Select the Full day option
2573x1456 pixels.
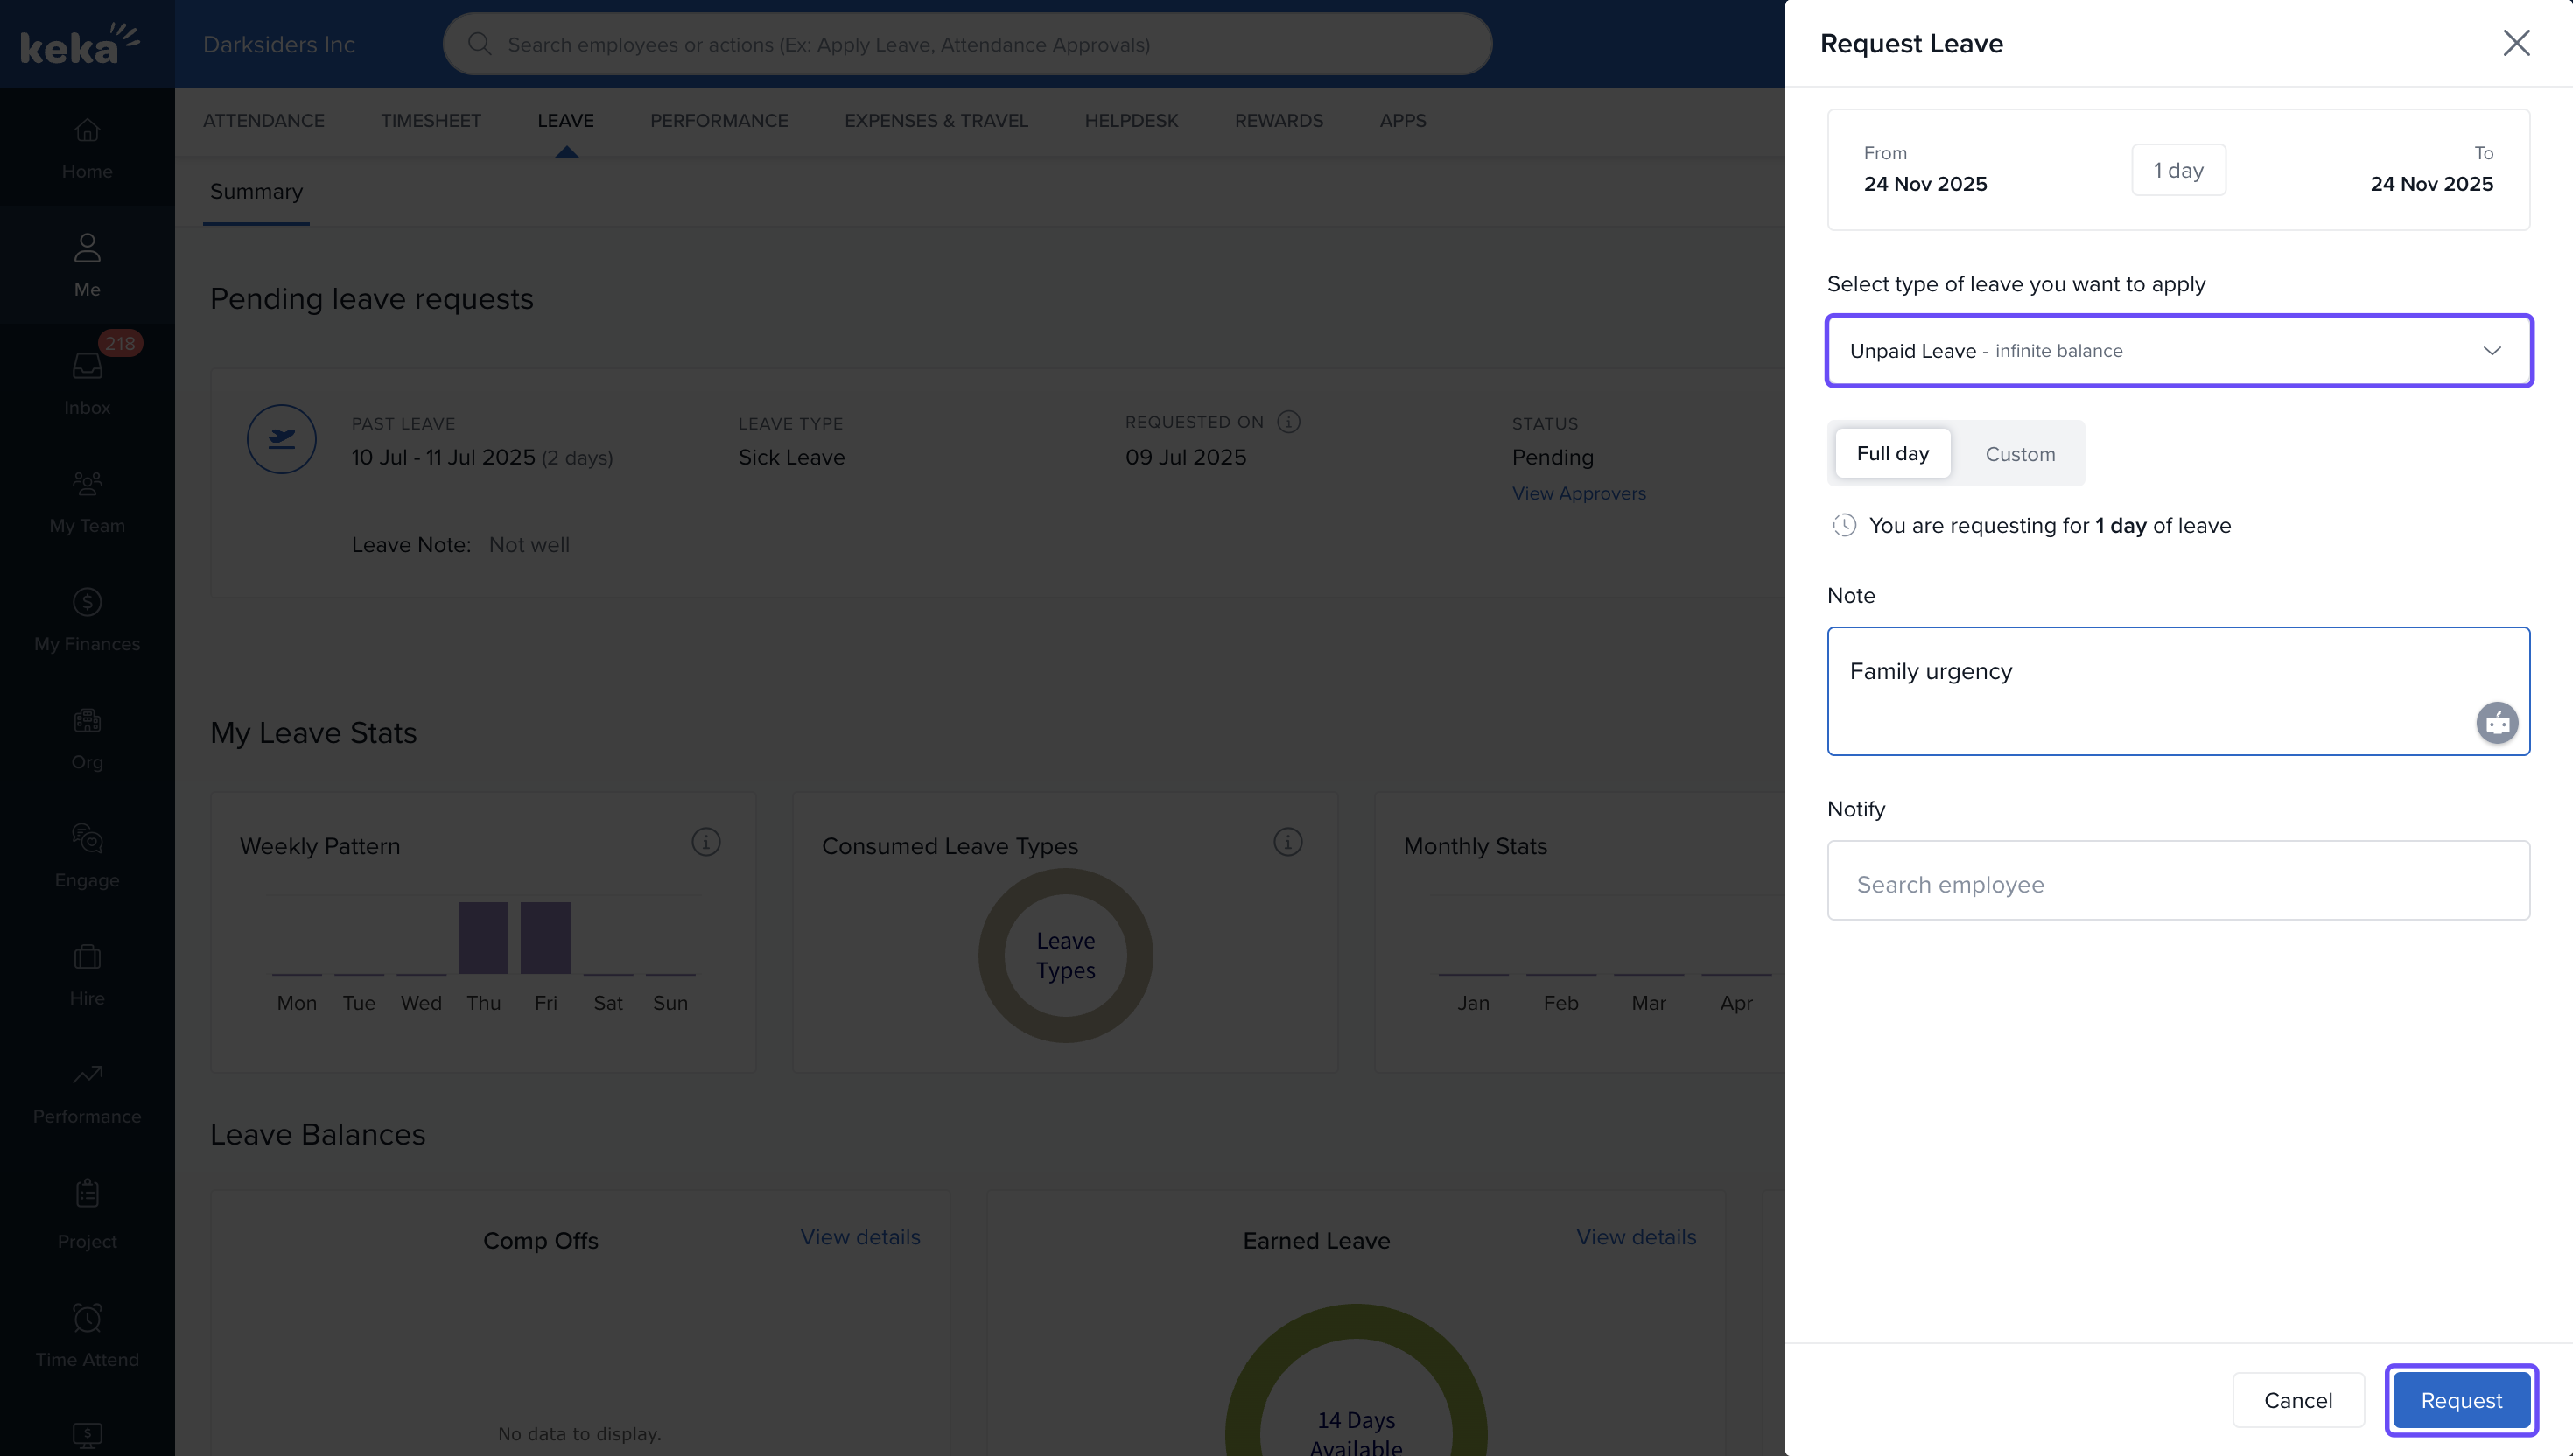pyautogui.click(x=1892, y=453)
